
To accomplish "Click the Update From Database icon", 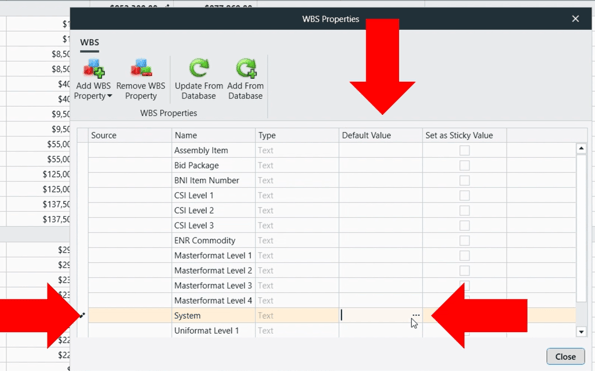I will point(199,68).
